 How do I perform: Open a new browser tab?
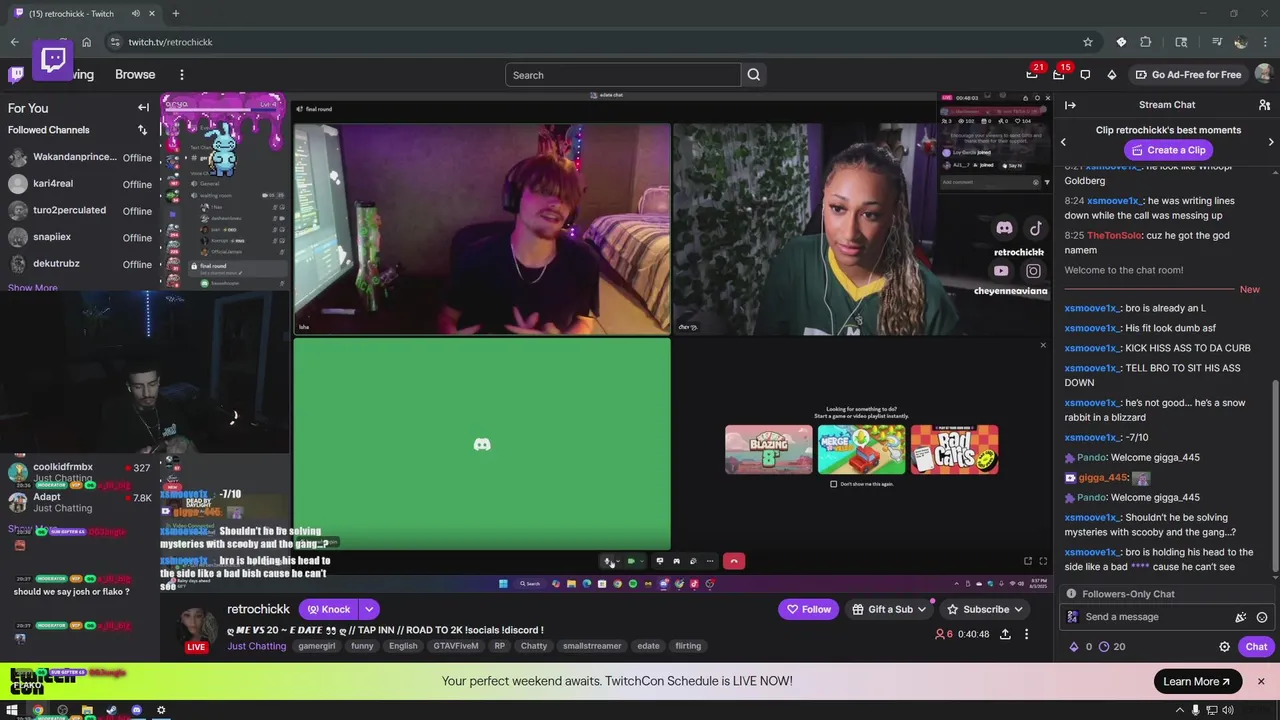click(175, 13)
